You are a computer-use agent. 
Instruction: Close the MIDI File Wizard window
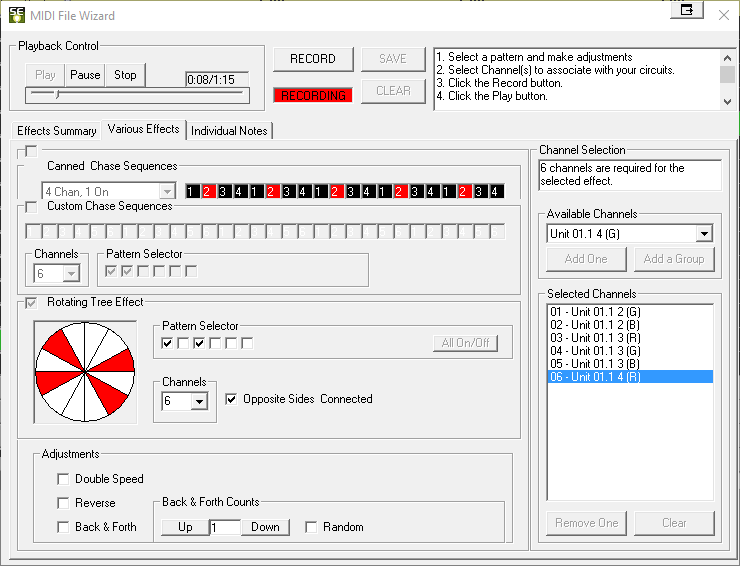pyautogui.click(x=723, y=15)
